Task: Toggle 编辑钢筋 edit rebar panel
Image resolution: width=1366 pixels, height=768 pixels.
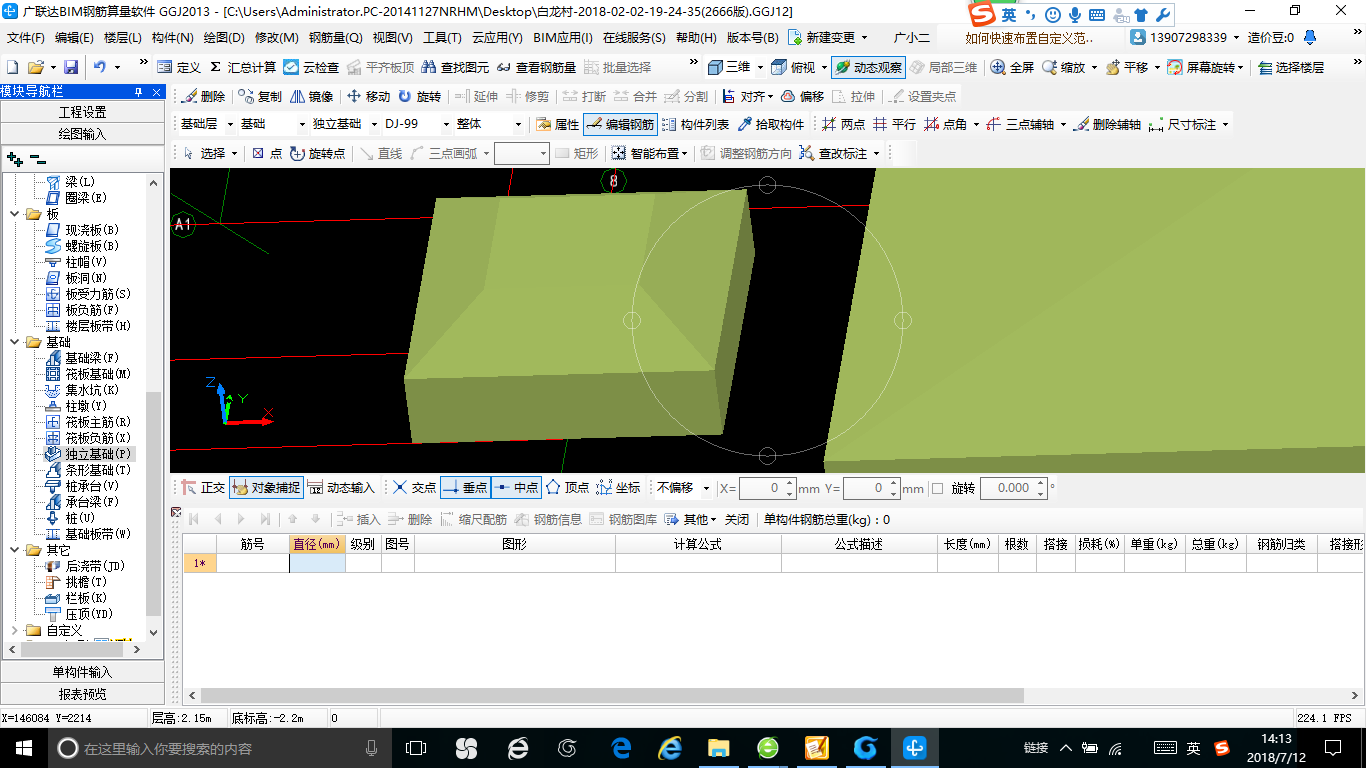Action: tap(620, 124)
